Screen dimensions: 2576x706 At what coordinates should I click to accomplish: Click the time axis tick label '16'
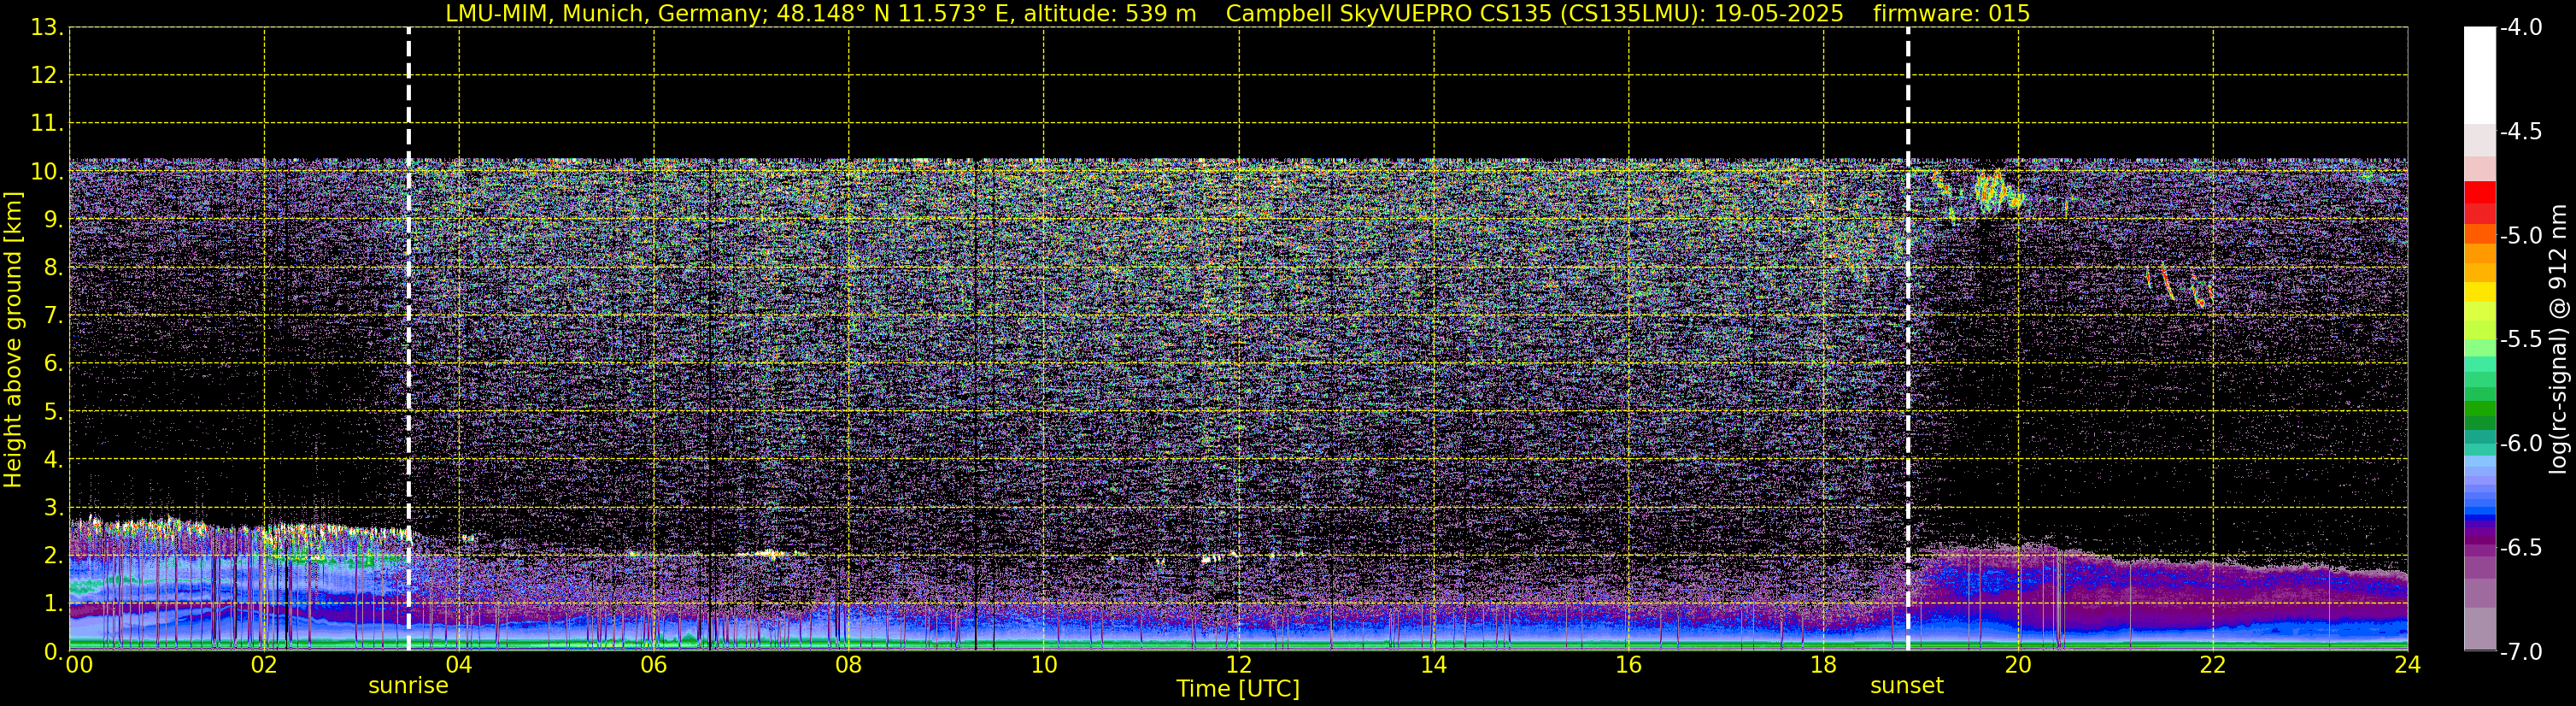click(1628, 665)
